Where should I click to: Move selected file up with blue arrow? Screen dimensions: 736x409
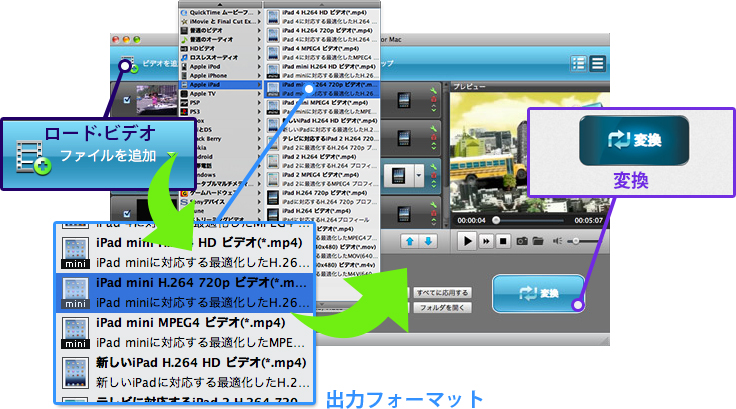coord(409,241)
